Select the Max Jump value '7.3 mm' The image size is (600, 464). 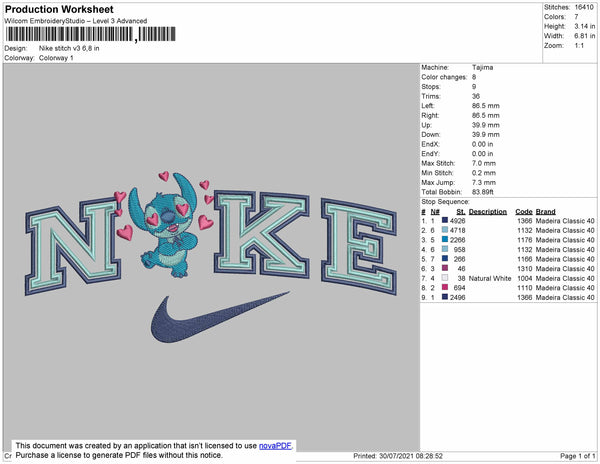pos(484,182)
